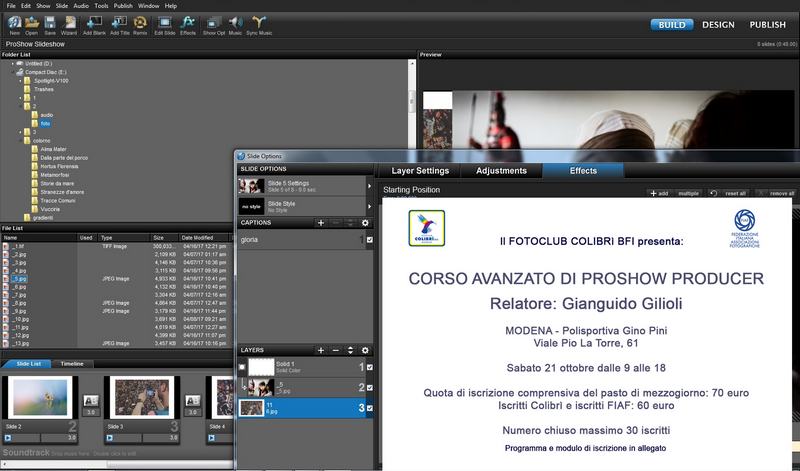Select the foto folder
Viewport: 800px width, 471px height.
(45, 123)
